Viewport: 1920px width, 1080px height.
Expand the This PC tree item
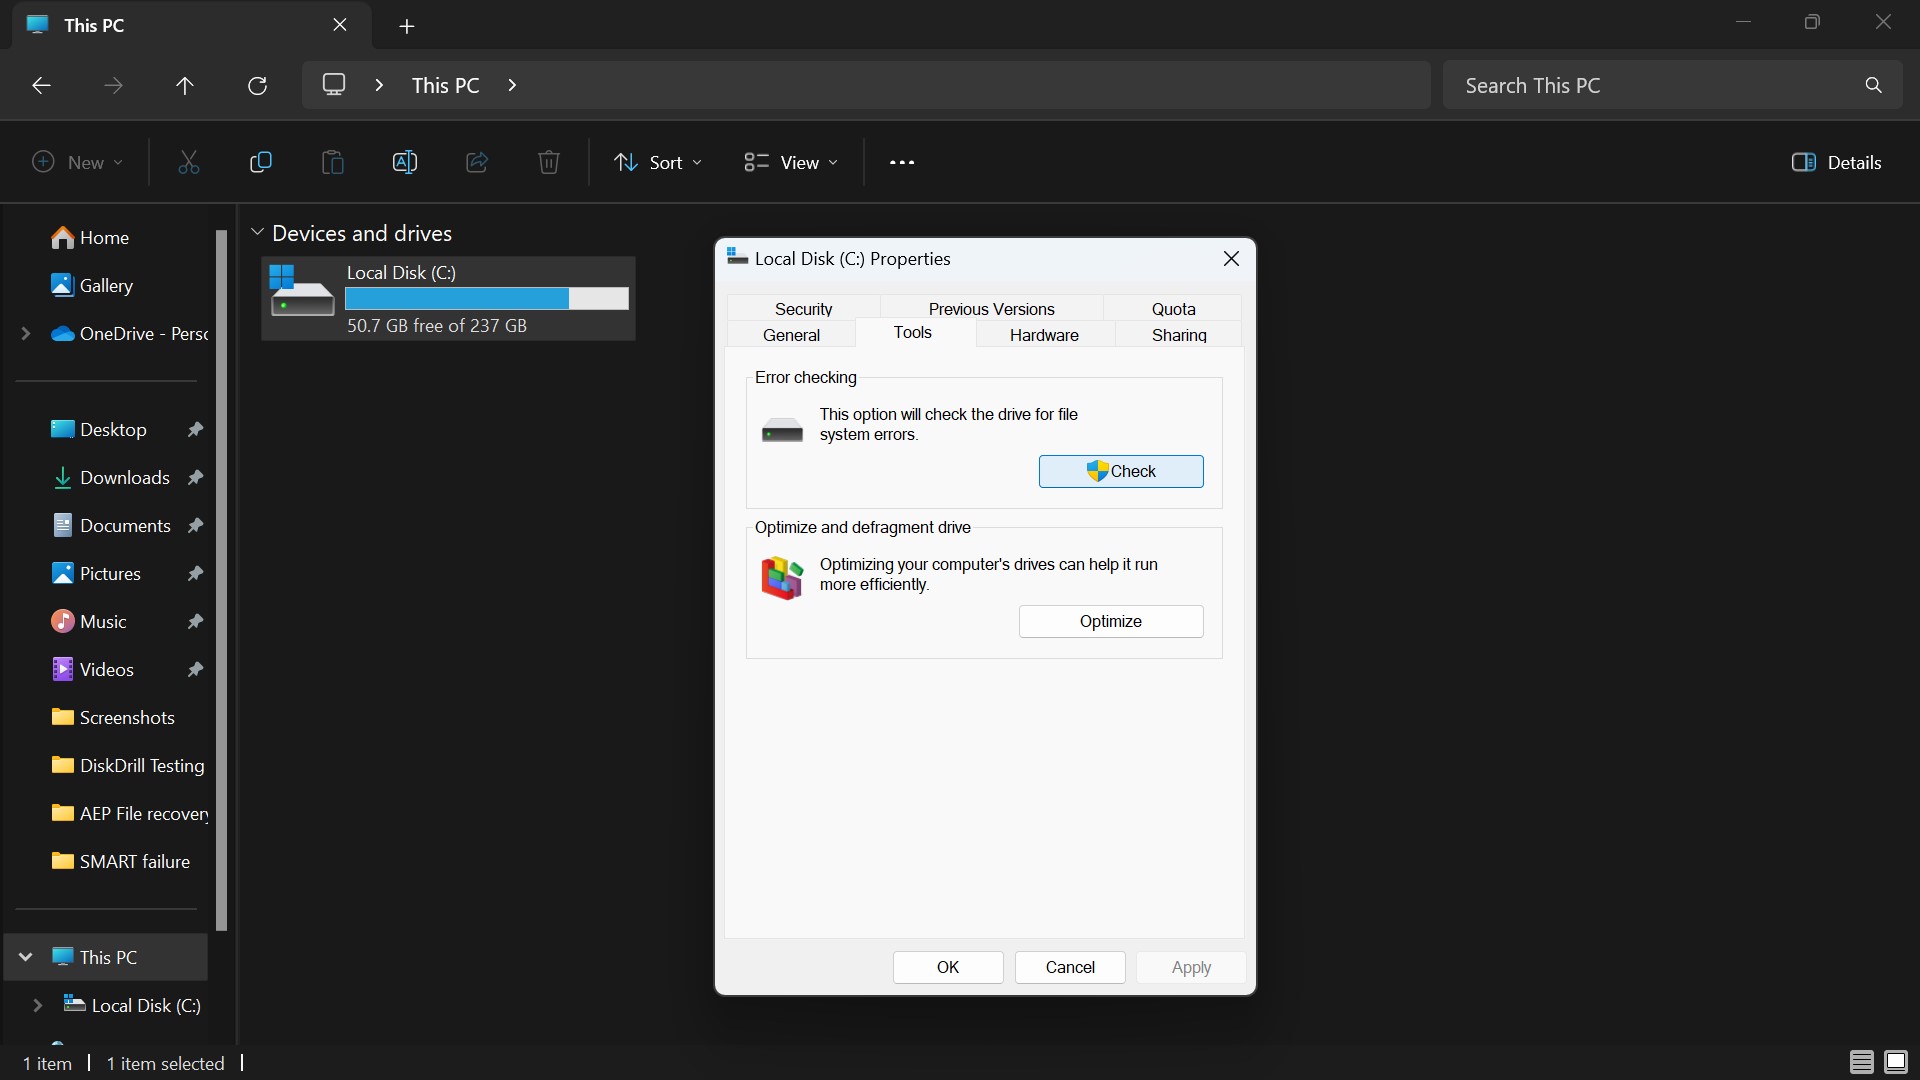(x=24, y=956)
